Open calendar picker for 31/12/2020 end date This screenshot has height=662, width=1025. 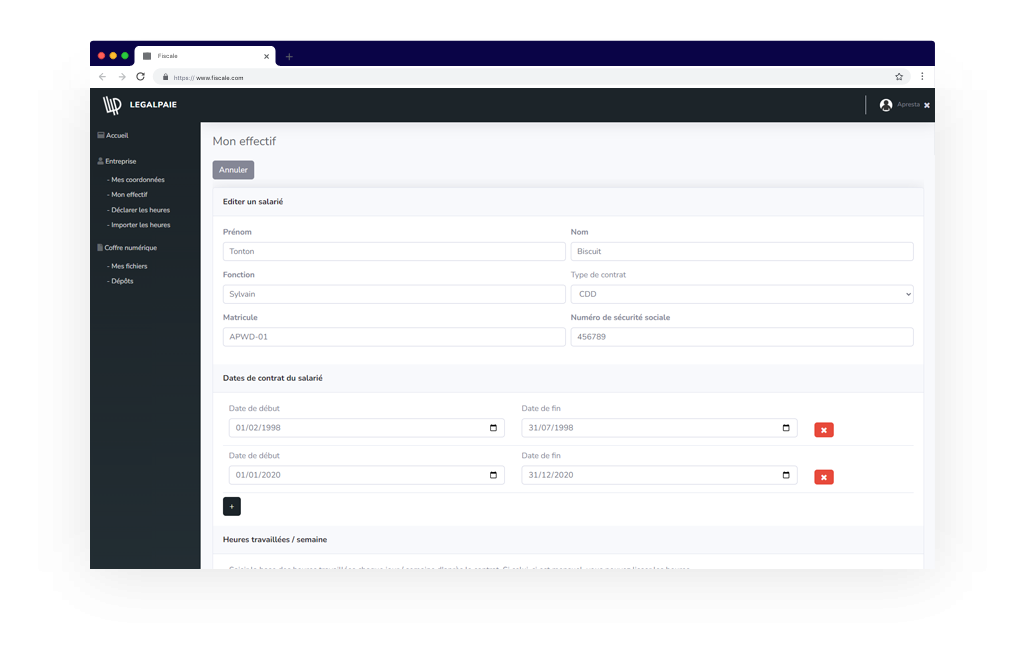(x=786, y=475)
